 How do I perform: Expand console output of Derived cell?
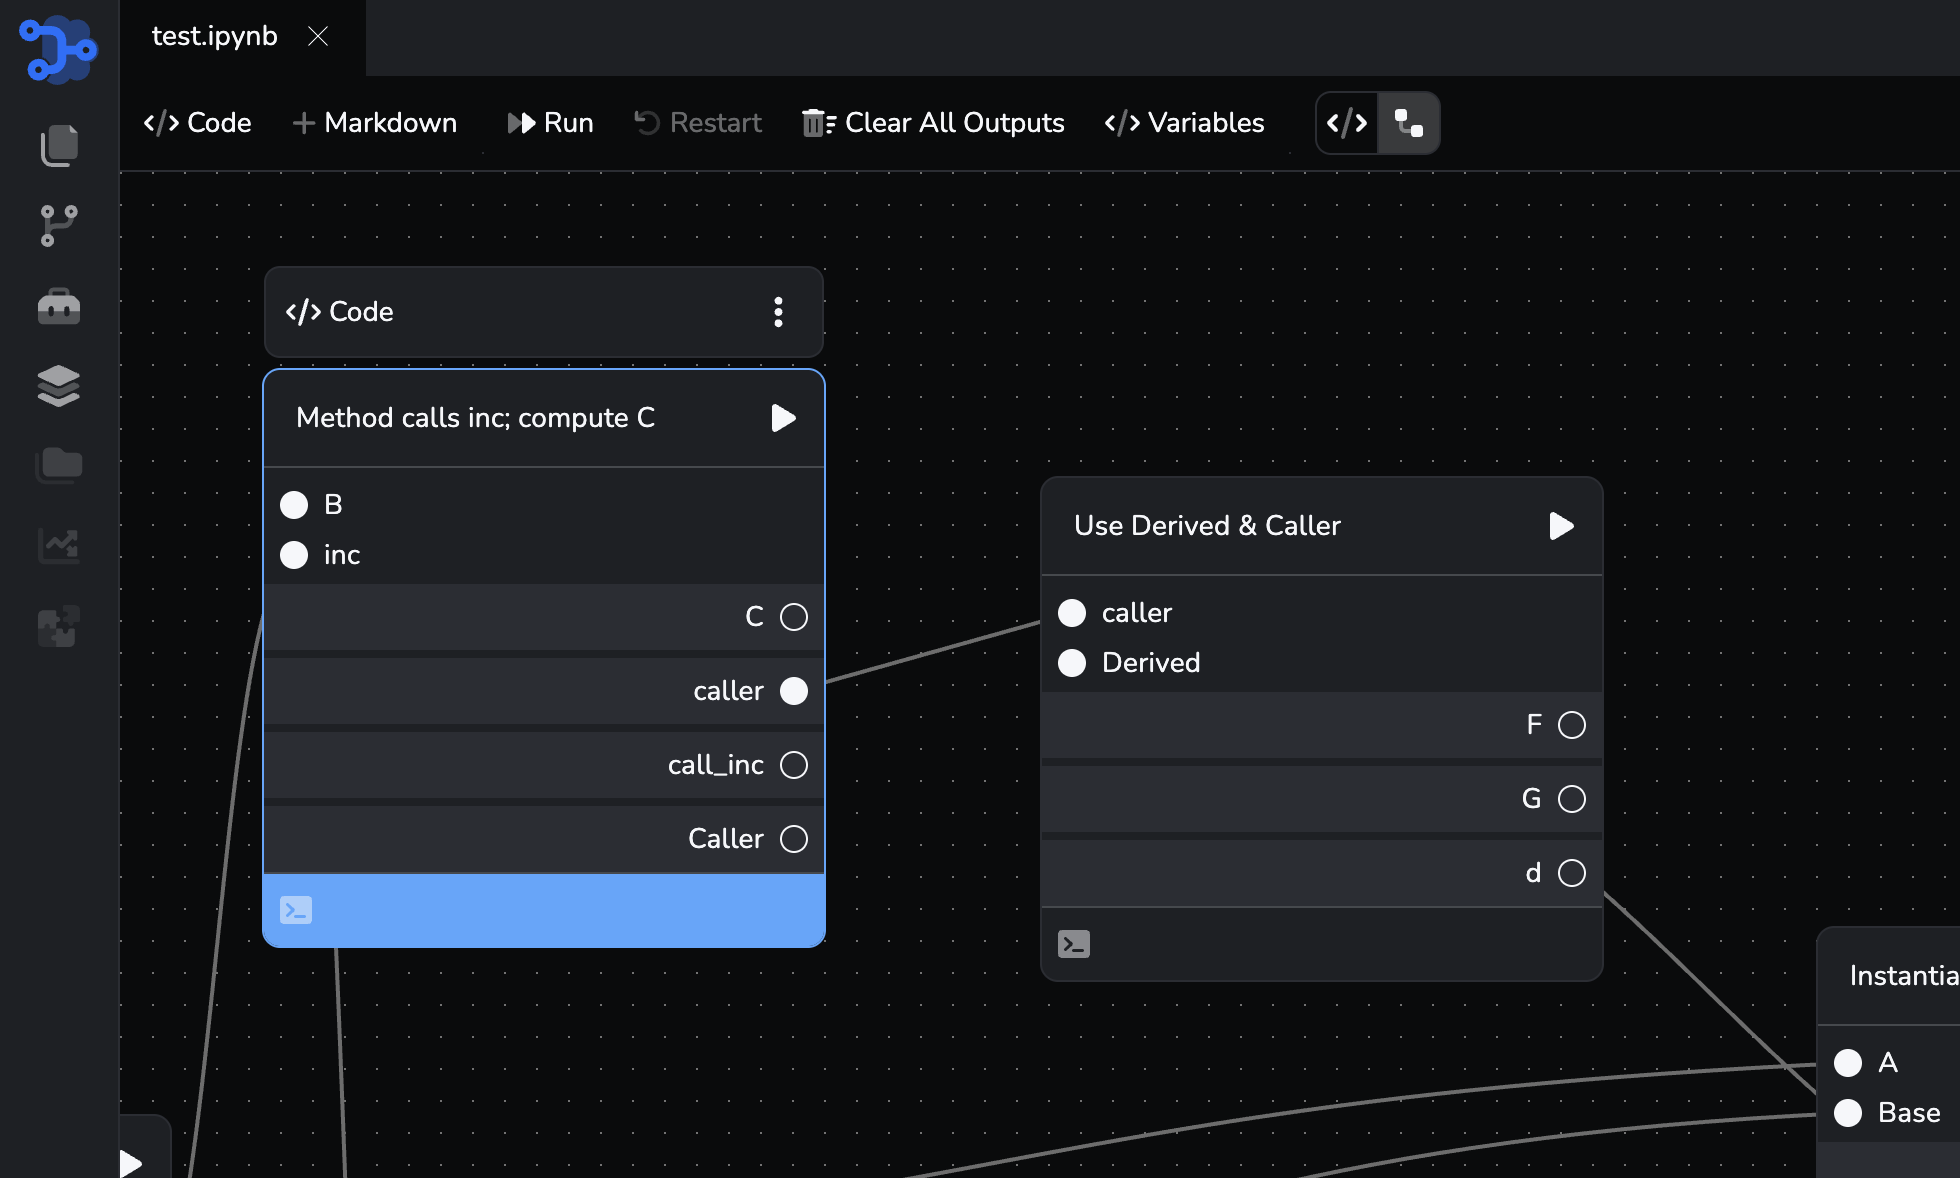1074,944
